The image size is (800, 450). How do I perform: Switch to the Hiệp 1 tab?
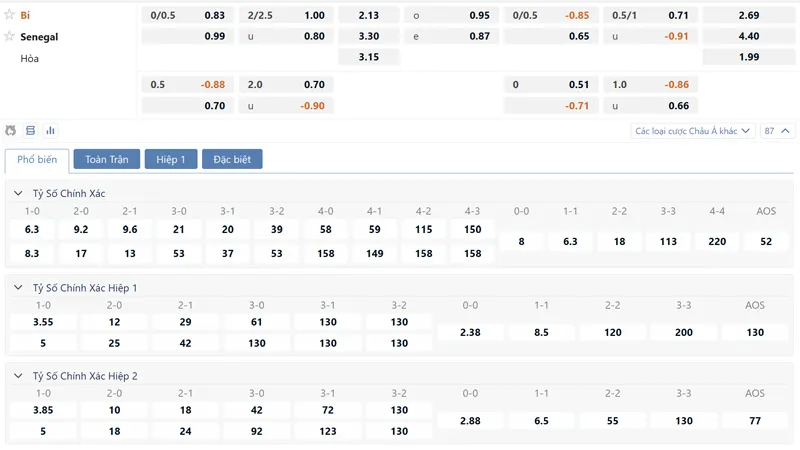pos(171,159)
